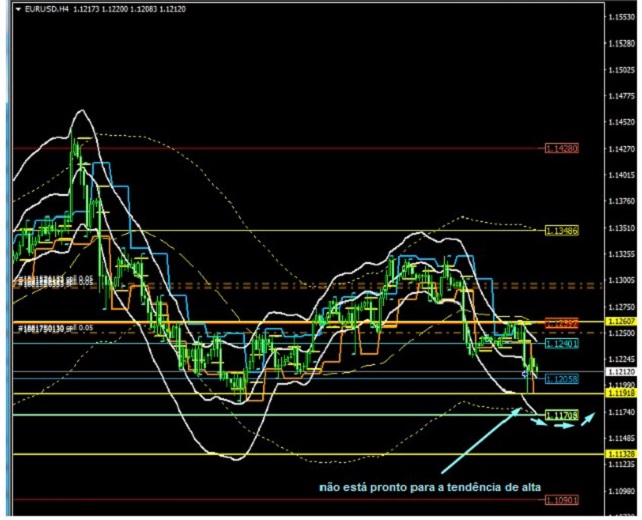642x520 pixels.
Task: Select the green 1.11708 level label
Action: 562,414
